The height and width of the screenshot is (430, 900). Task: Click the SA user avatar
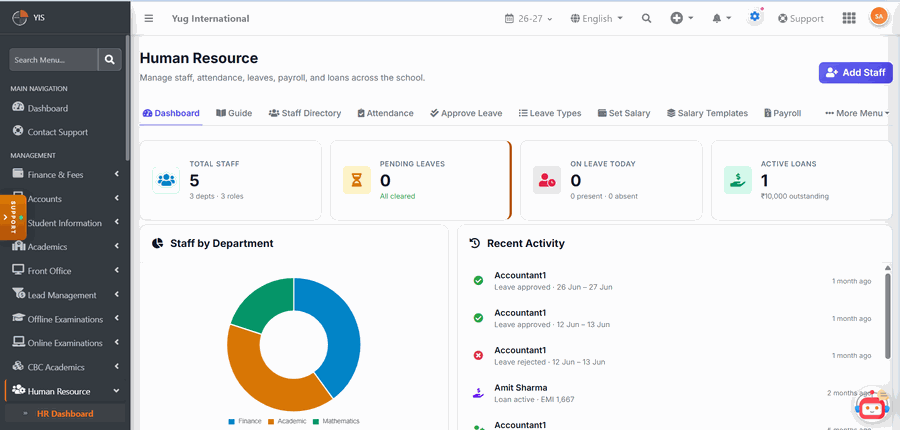pyautogui.click(x=878, y=17)
